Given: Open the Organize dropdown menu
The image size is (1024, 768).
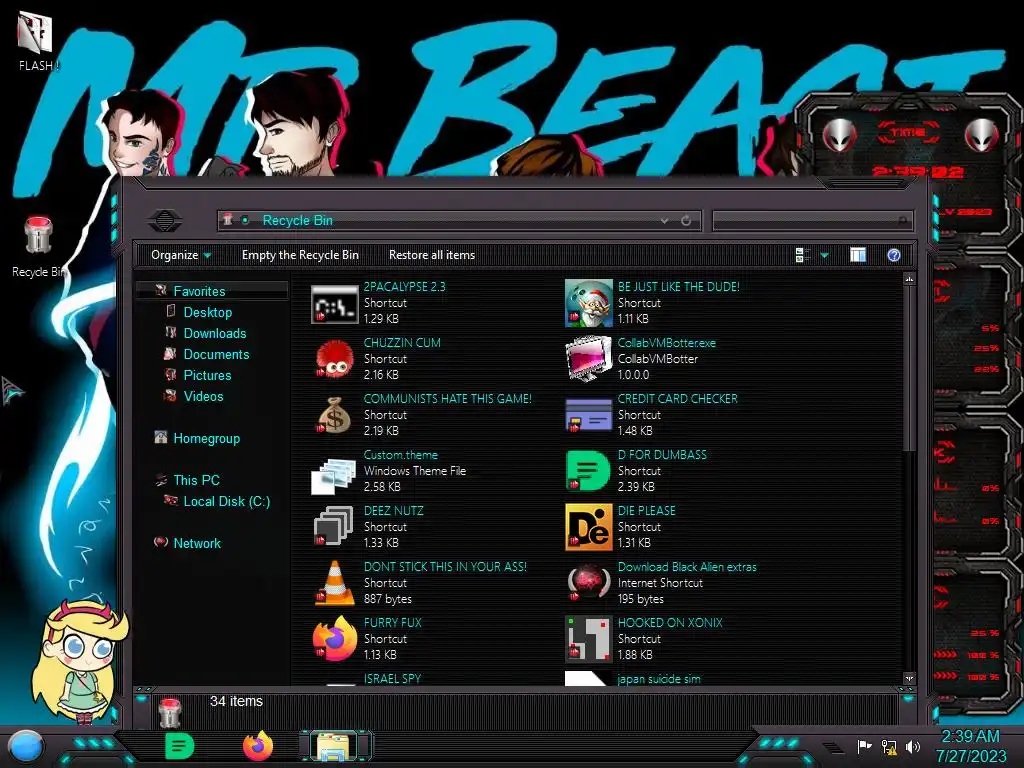Looking at the screenshot, I should (x=181, y=255).
